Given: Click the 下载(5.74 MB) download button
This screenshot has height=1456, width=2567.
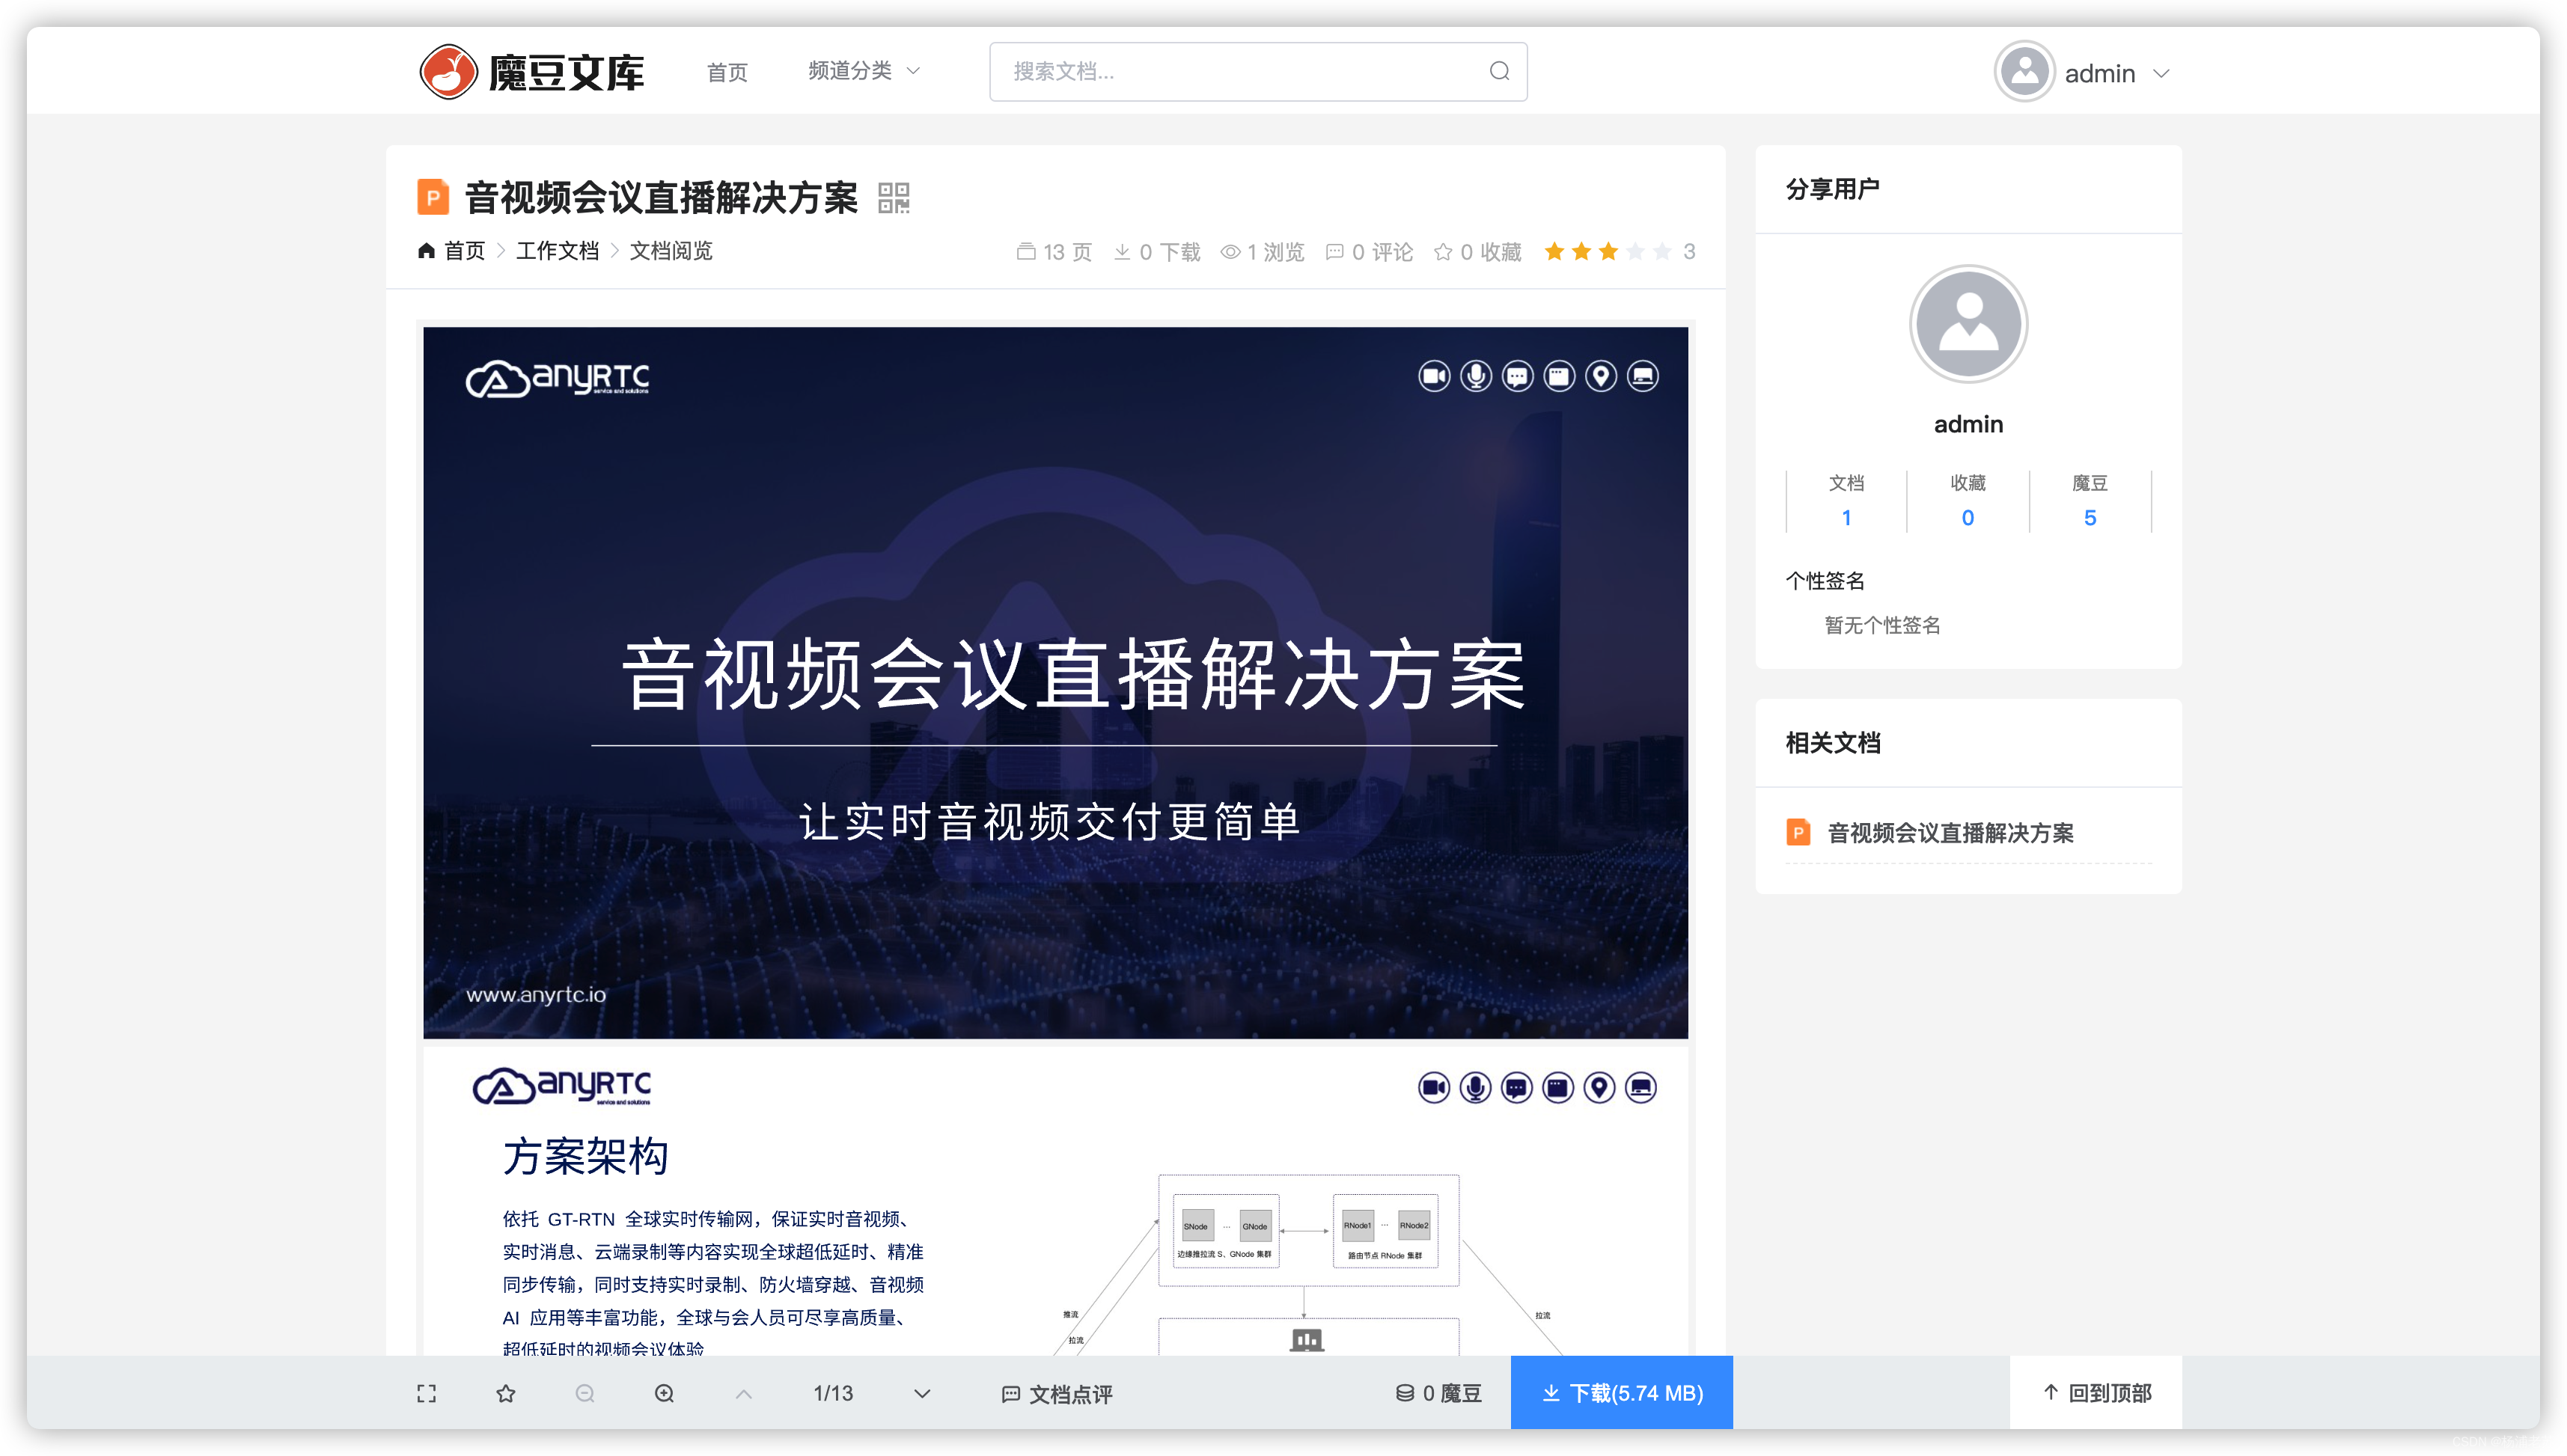Looking at the screenshot, I should (x=1621, y=1393).
